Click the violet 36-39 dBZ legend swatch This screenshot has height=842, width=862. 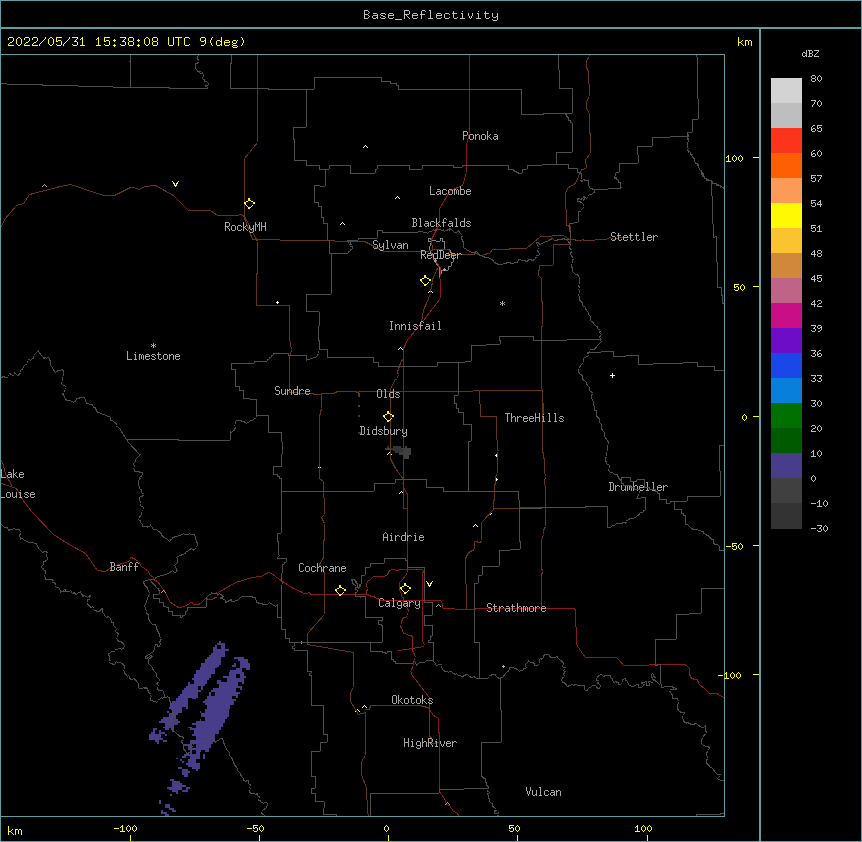pyautogui.click(x=786, y=341)
